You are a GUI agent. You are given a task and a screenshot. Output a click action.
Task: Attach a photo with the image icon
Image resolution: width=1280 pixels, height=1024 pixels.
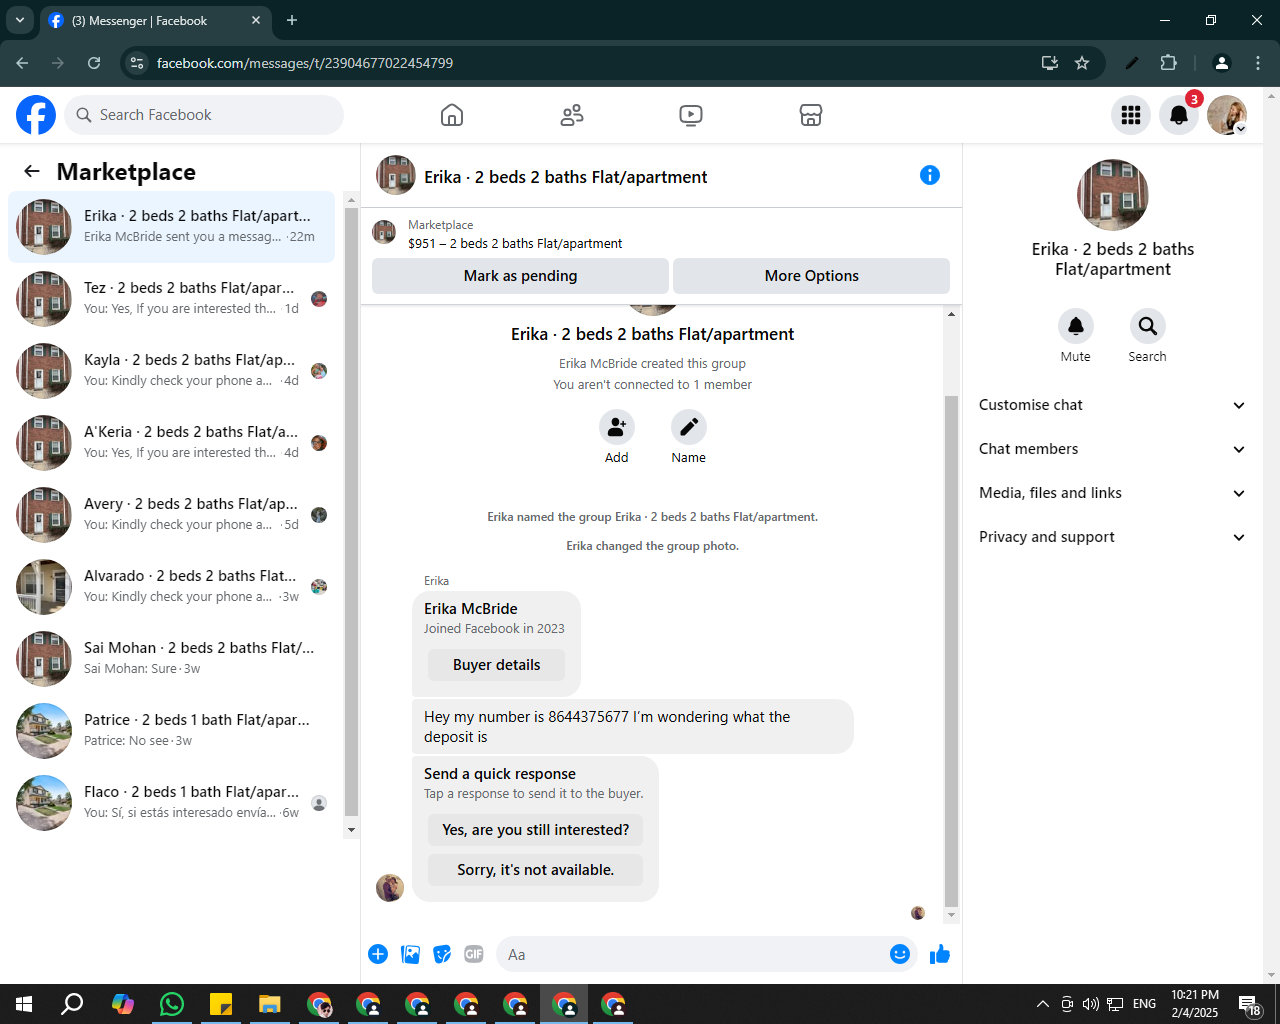[410, 954]
